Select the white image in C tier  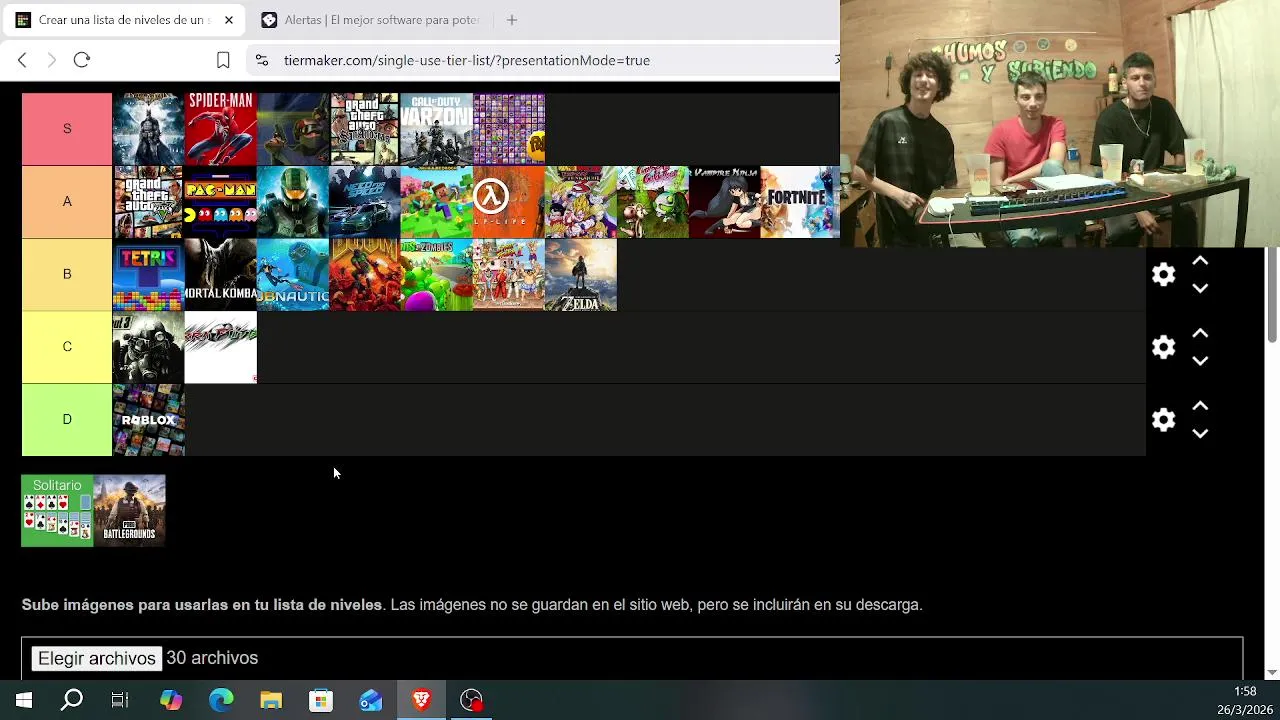(x=221, y=347)
